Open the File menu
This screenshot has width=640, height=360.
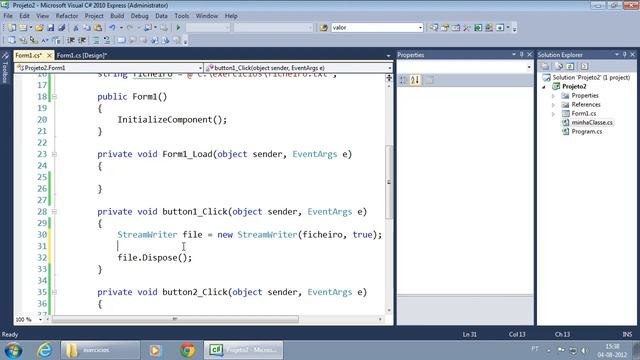point(8,16)
